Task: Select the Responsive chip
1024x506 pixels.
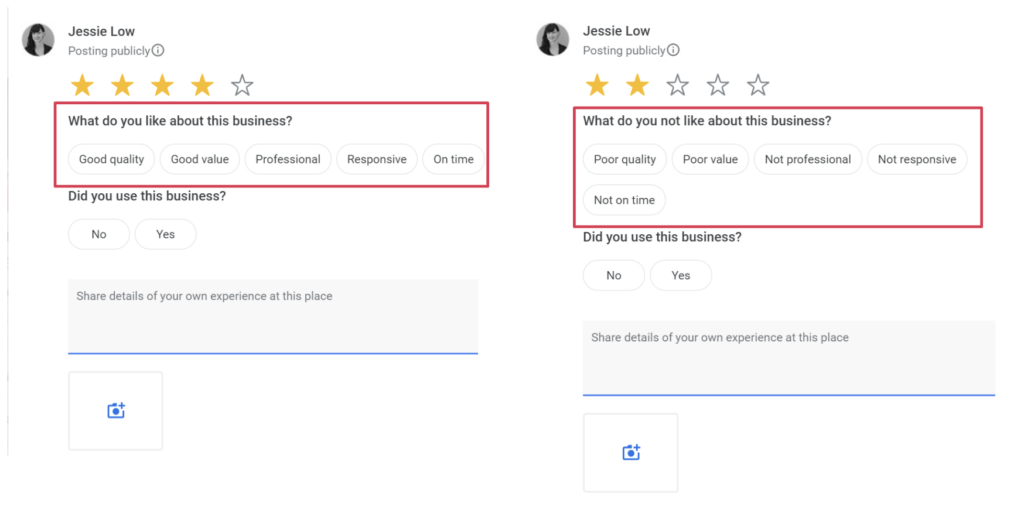Action: 377,159
